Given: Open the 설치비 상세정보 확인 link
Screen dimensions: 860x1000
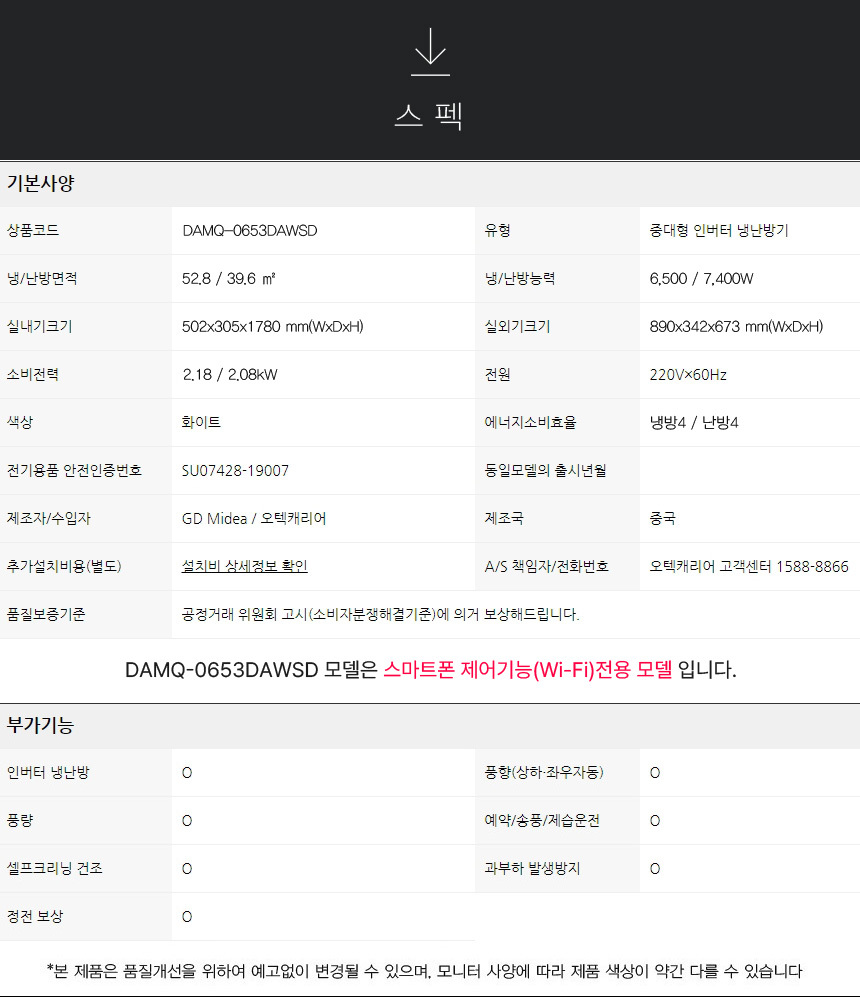Looking at the screenshot, I should 244,566.
